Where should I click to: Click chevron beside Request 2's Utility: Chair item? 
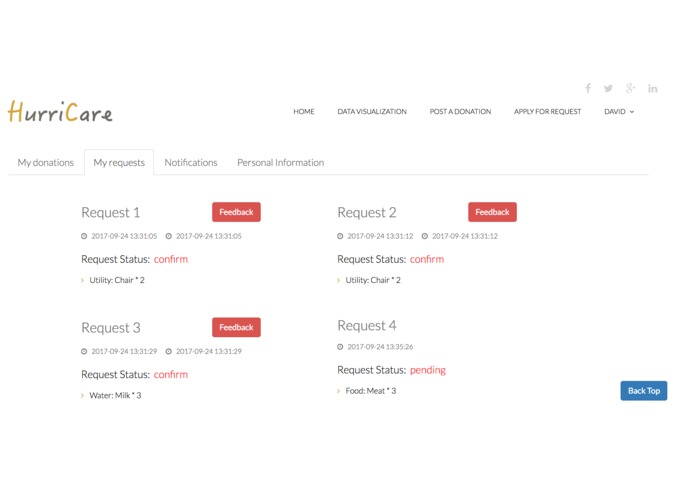tap(339, 280)
